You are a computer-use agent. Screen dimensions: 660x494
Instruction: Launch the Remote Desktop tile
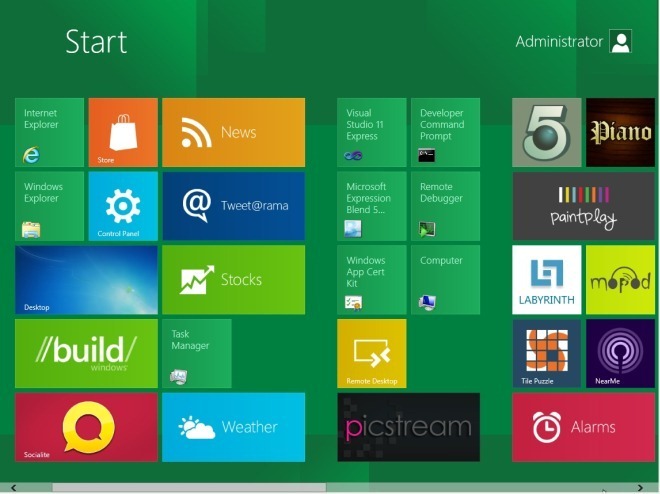372,353
